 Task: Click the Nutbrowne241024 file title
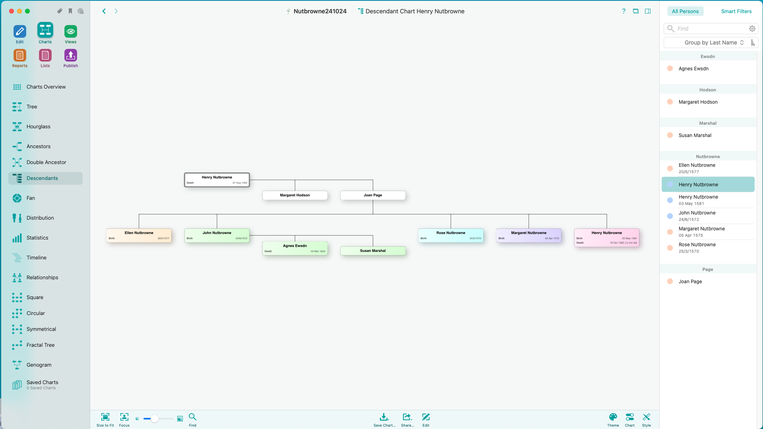(320, 11)
